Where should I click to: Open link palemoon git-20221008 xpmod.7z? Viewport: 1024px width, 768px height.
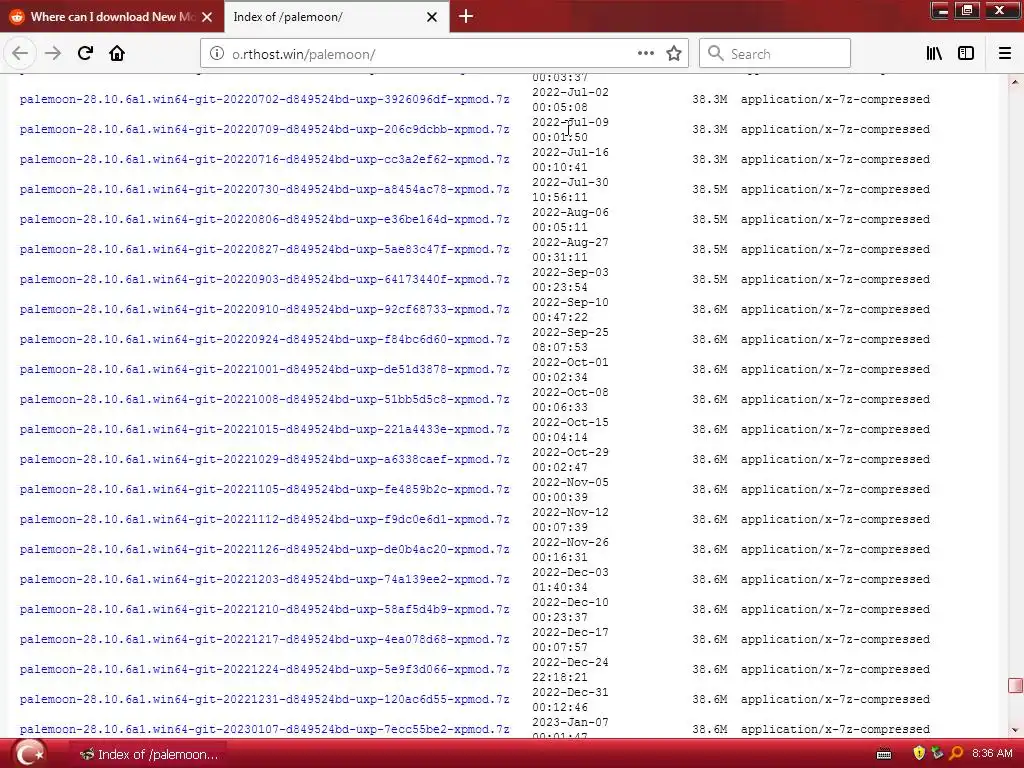point(264,400)
